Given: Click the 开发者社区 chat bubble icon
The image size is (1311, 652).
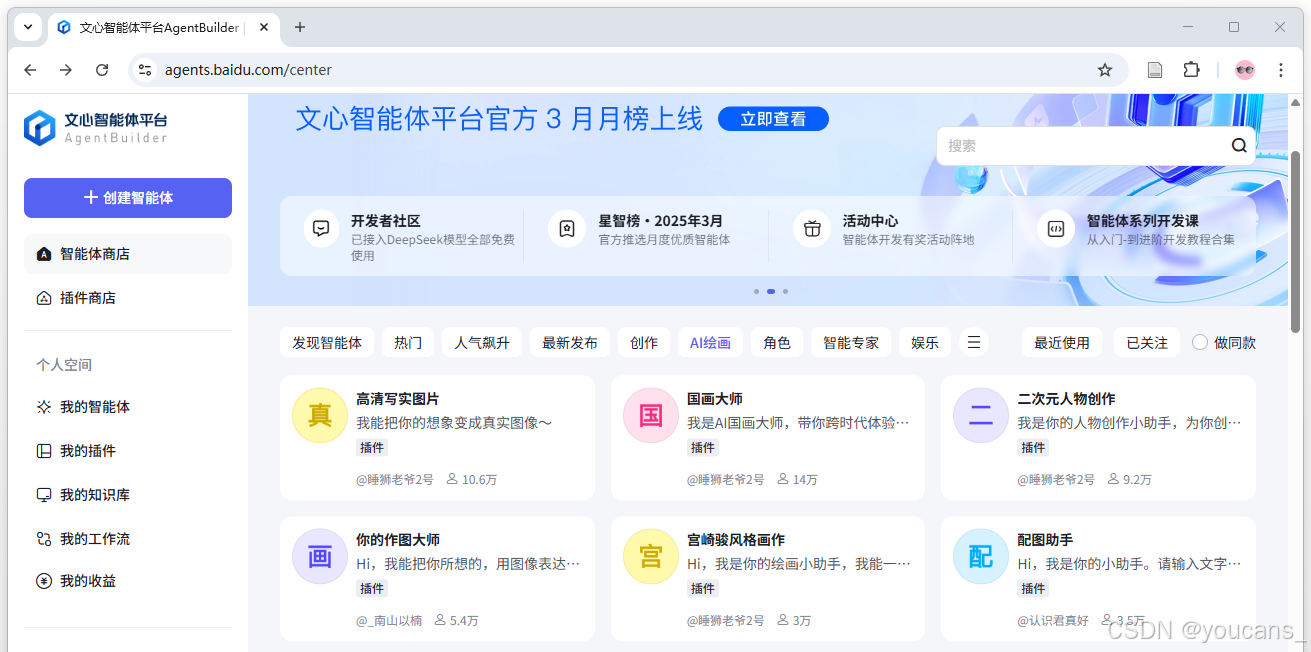Looking at the screenshot, I should click(321, 228).
